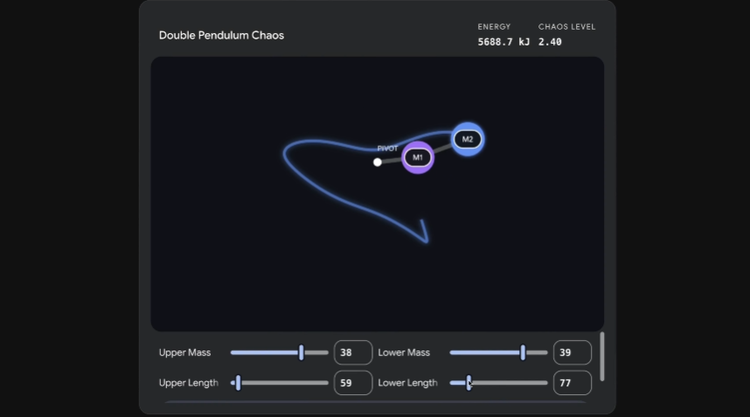Click the Energy readout value 5688.7 kJ

[x=504, y=42]
